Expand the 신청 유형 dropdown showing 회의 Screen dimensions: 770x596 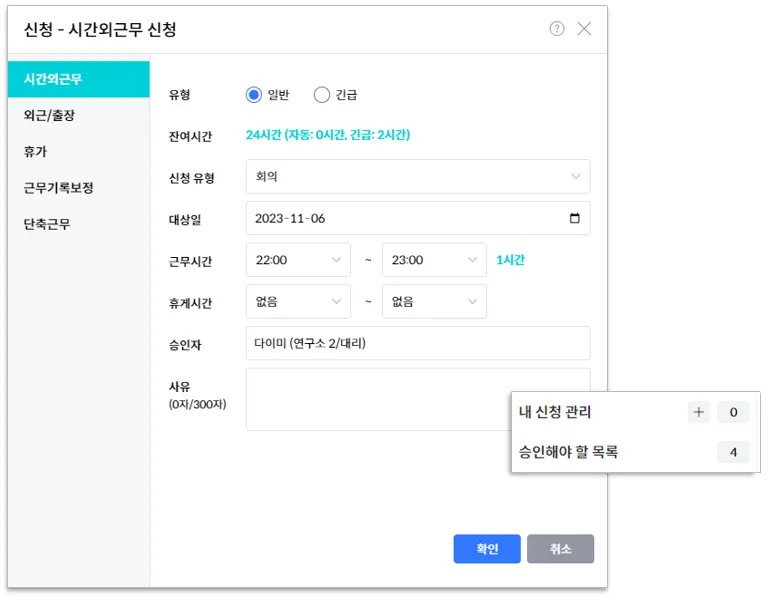(x=417, y=177)
